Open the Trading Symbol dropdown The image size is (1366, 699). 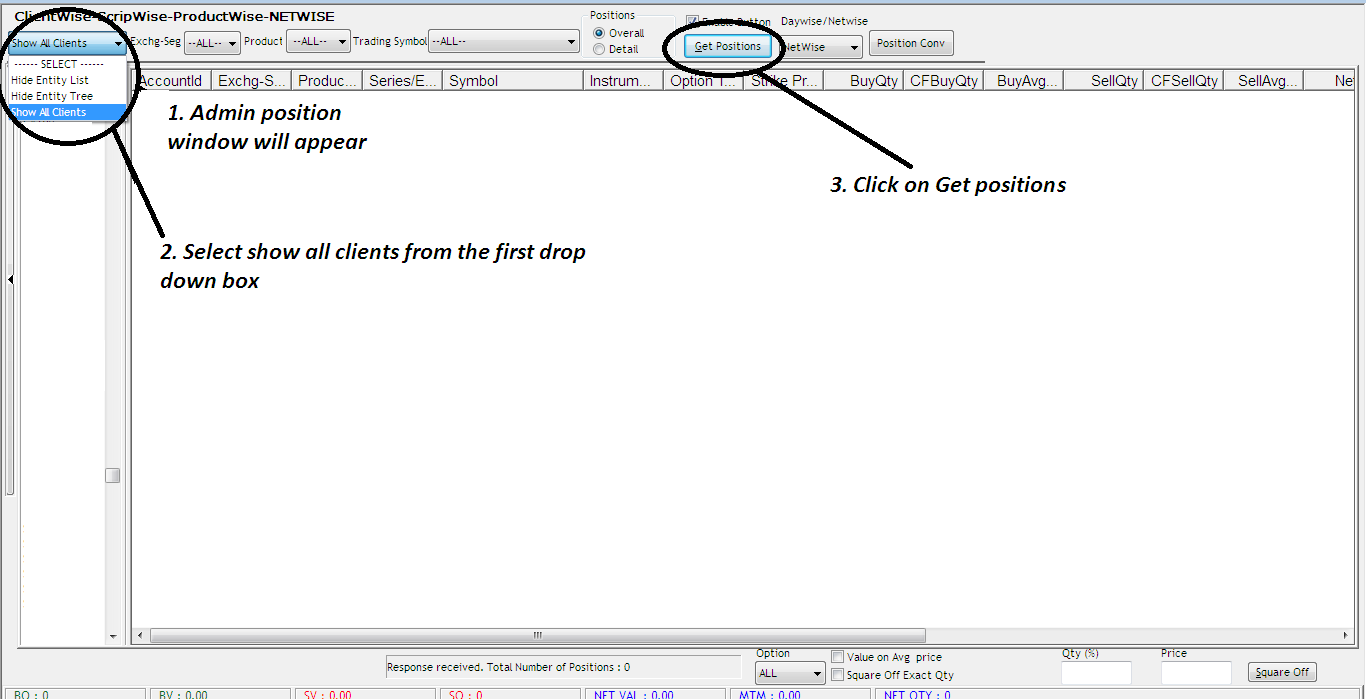pyautogui.click(x=504, y=42)
